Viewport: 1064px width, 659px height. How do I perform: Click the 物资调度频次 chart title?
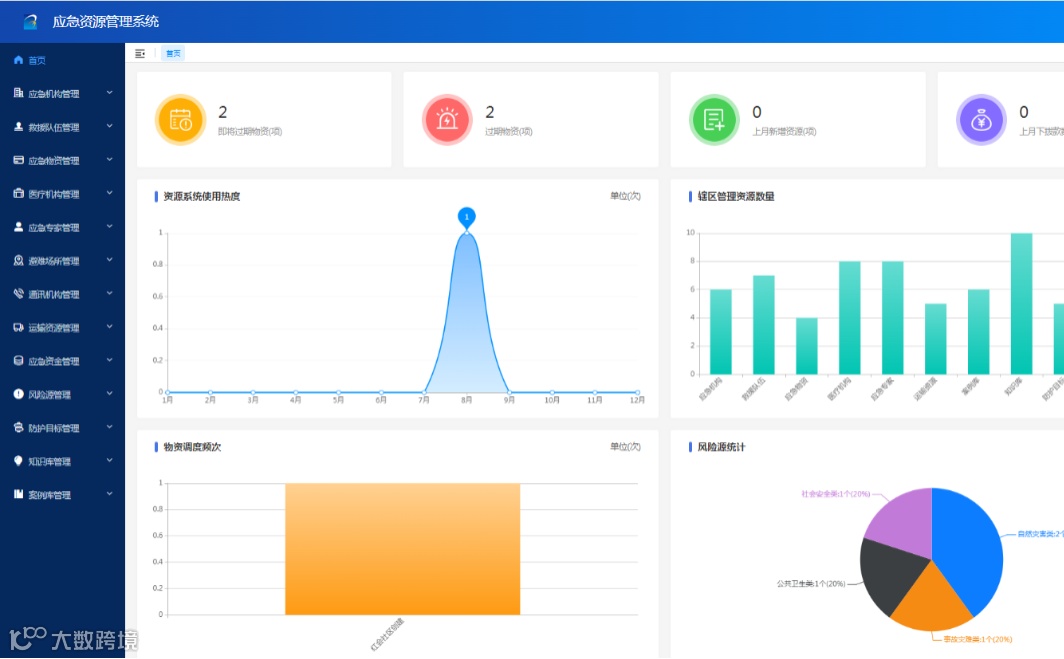tap(192, 447)
